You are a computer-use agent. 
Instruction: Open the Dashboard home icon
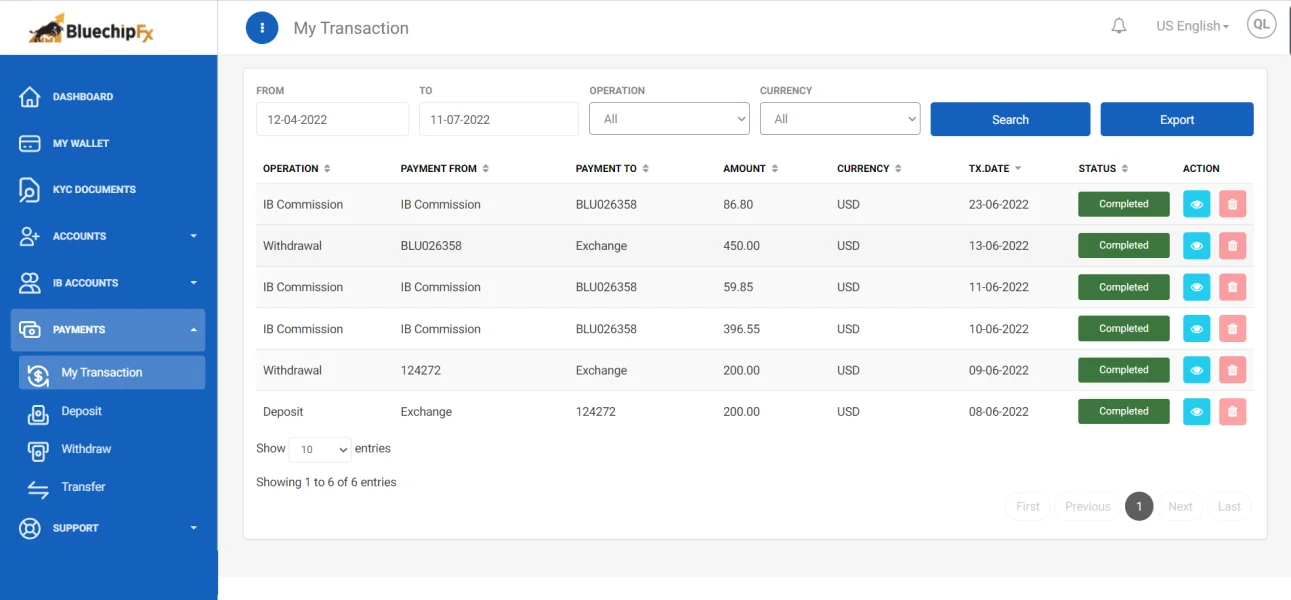tap(30, 97)
